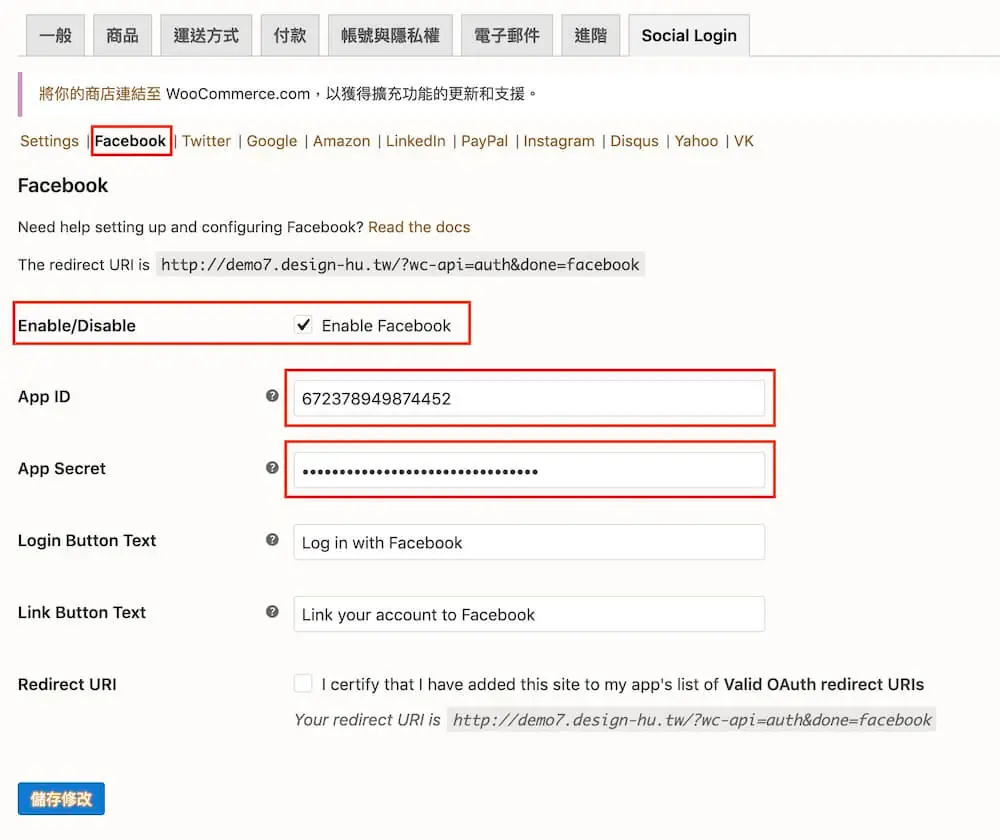
Task: Click the Login Button Text help icon
Action: point(272,540)
